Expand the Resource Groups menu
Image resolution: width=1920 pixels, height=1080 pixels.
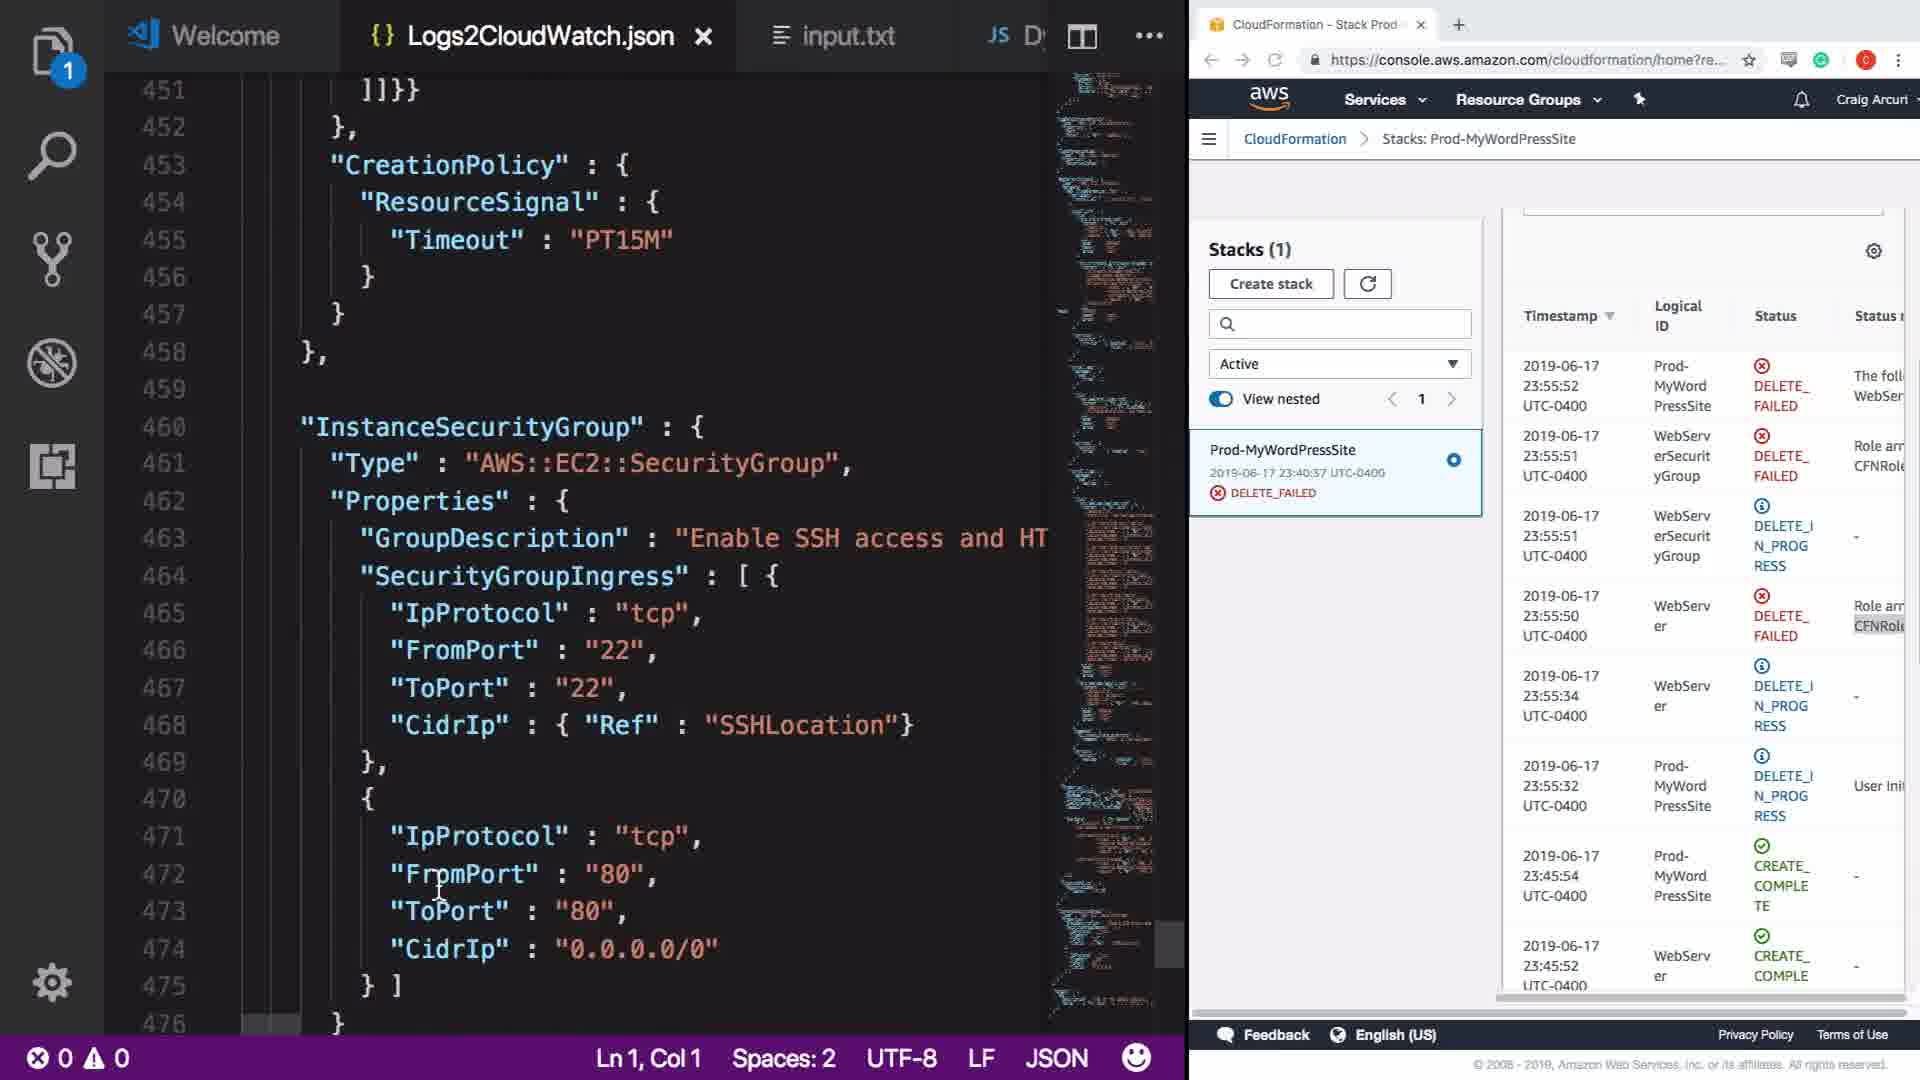pyautogui.click(x=1527, y=100)
